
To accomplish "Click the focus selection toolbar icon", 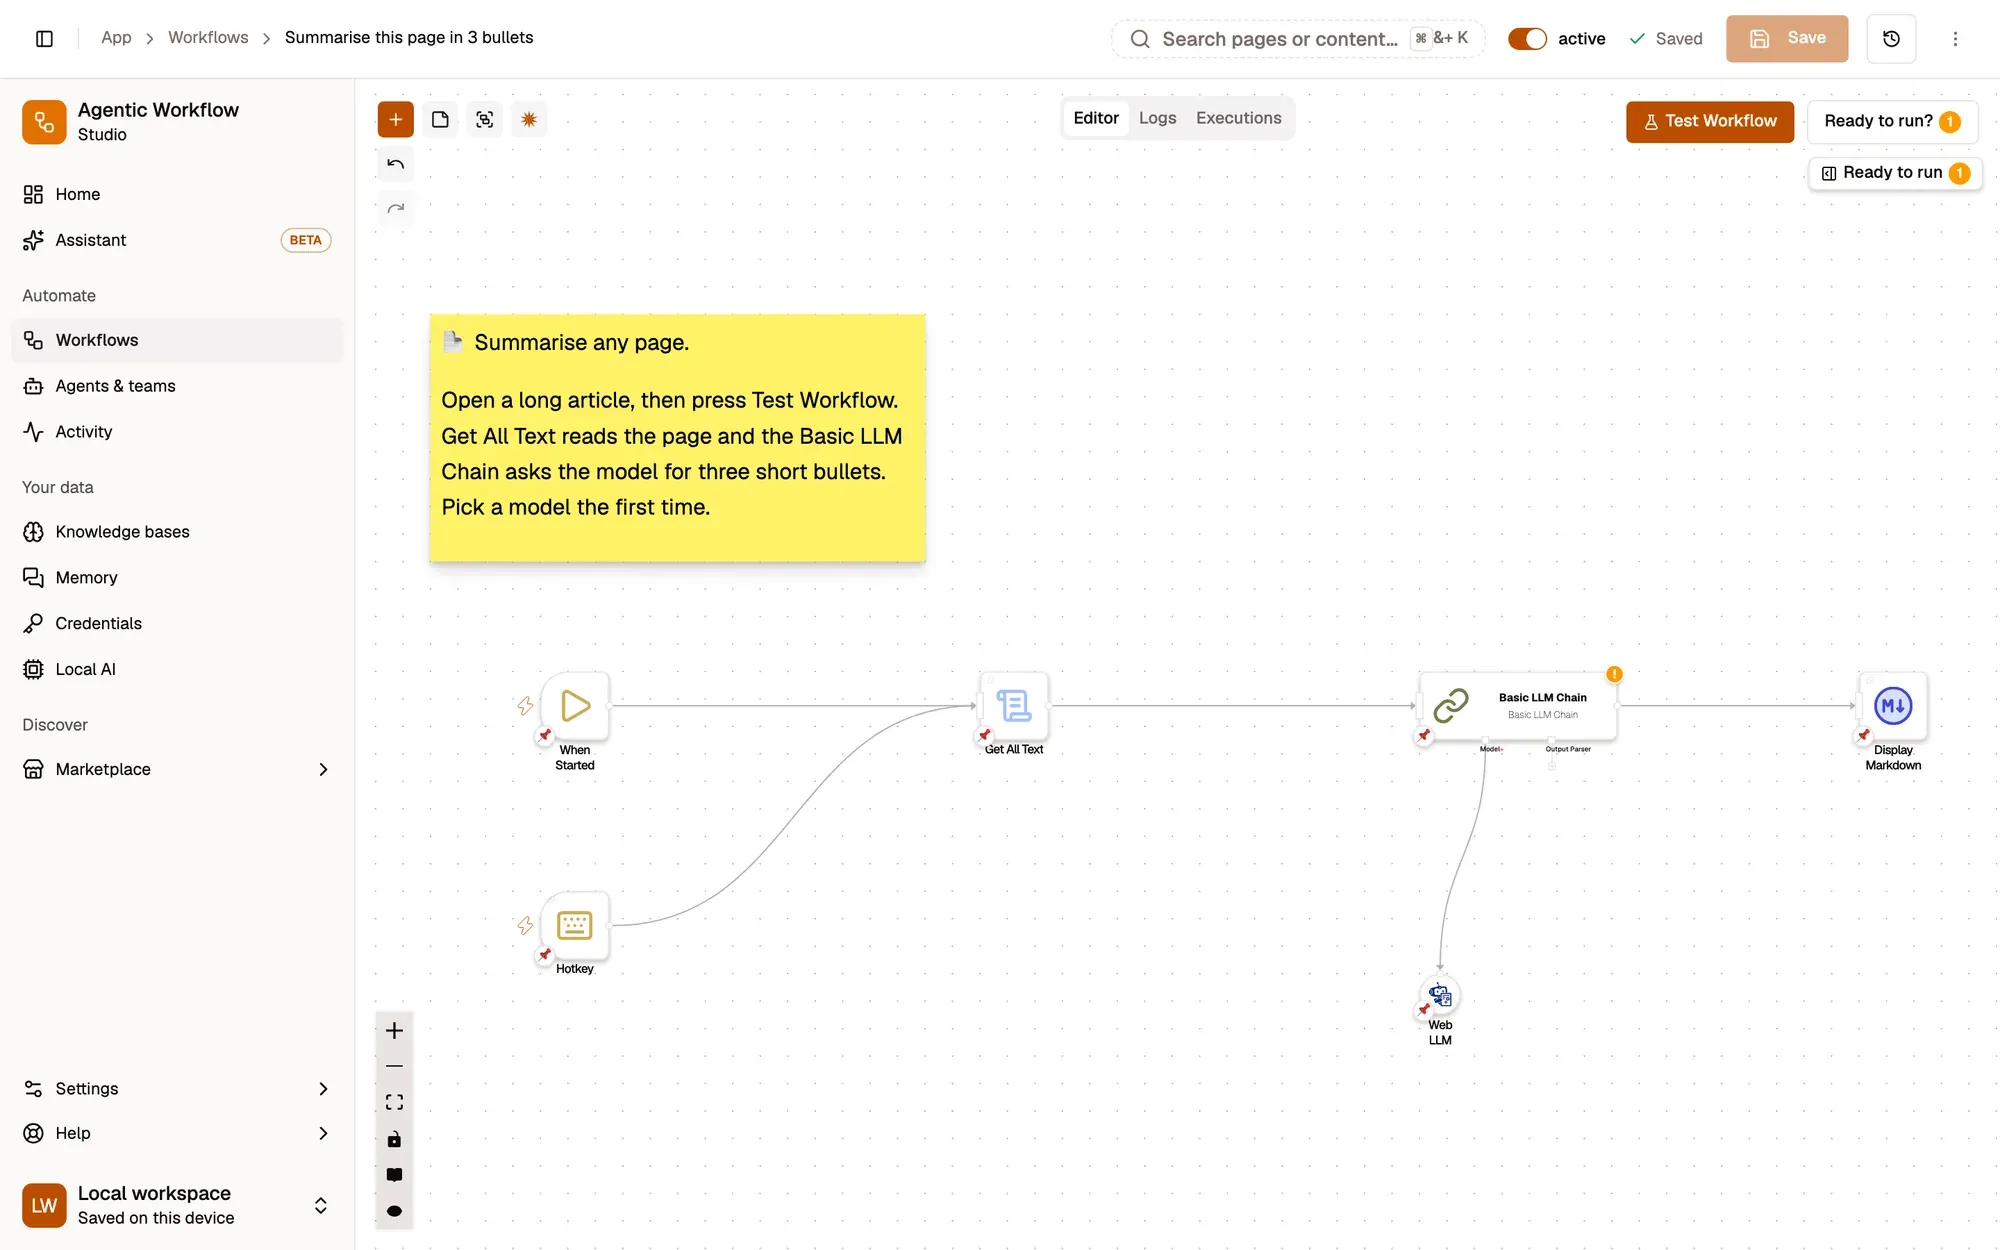I will (x=485, y=120).
